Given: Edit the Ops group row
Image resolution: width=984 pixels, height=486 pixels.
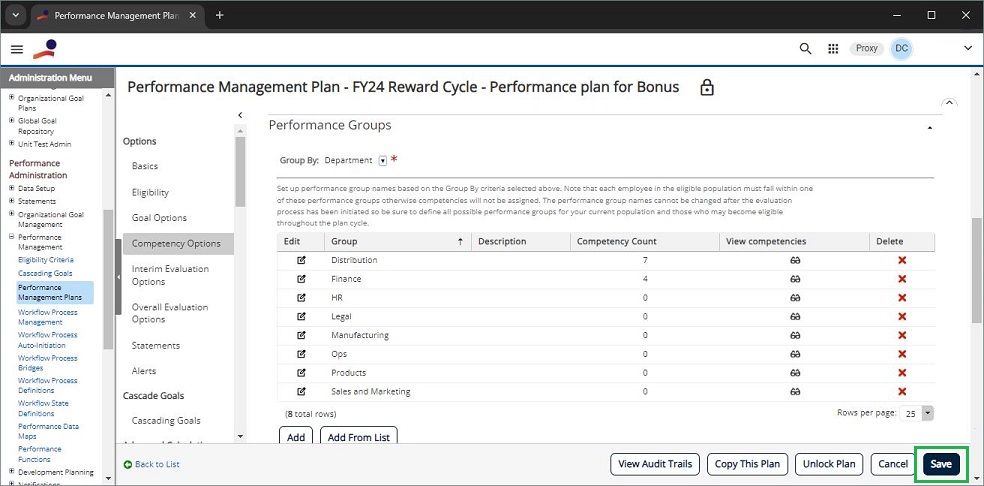Looking at the screenshot, I should (301, 354).
